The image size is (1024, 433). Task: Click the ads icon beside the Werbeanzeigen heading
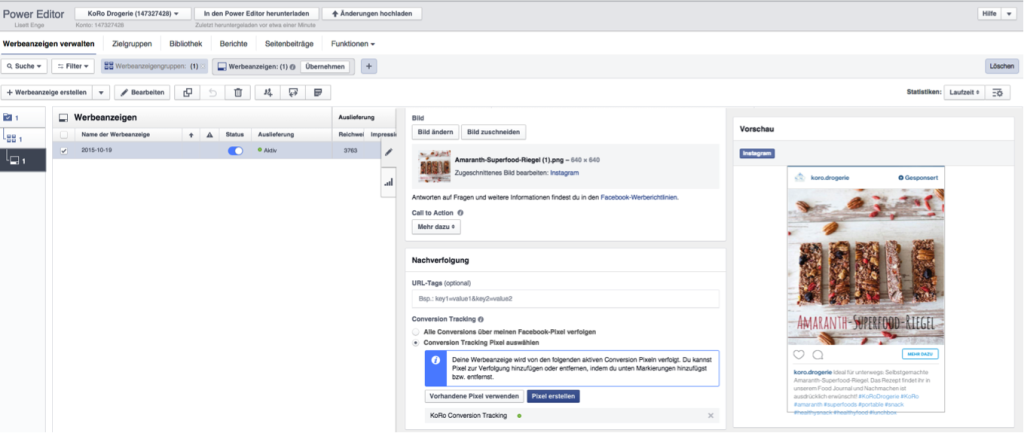pos(63,118)
